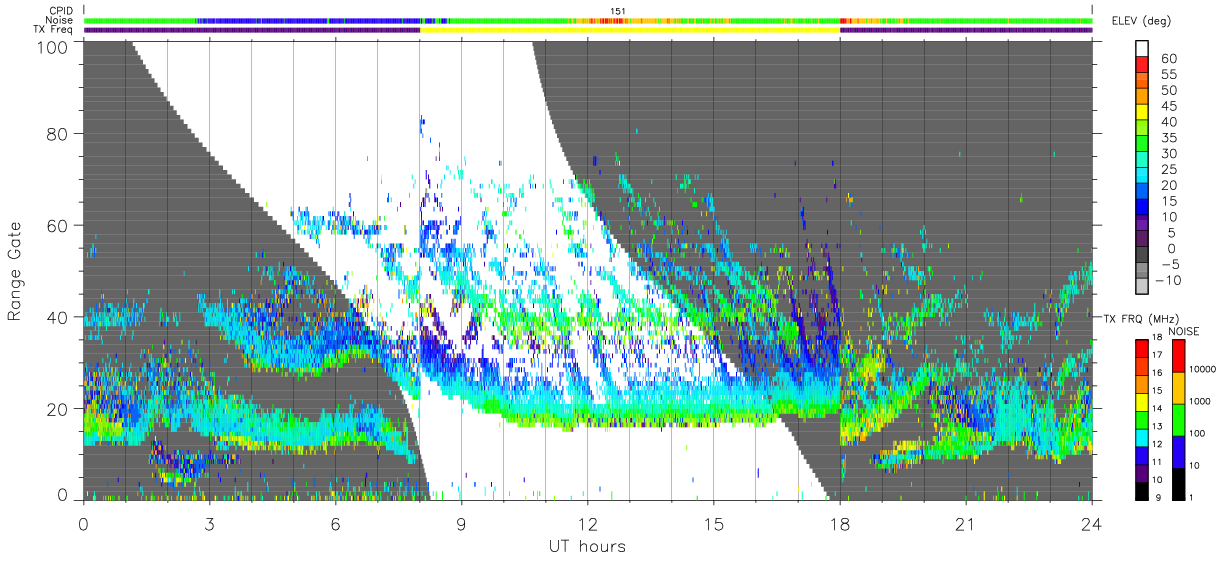Viewport: 1228px width, 567px height.
Task: Click the 'UT hours' x-axis title
Action: pyautogui.click(x=586, y=546)
